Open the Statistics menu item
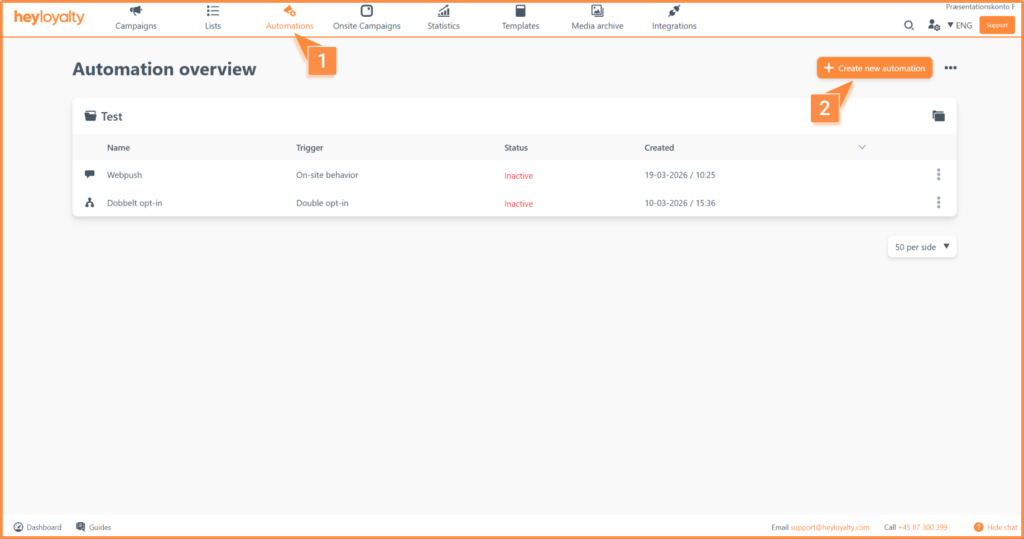The height and width of the screenshot is (539, 1024). 443,17
